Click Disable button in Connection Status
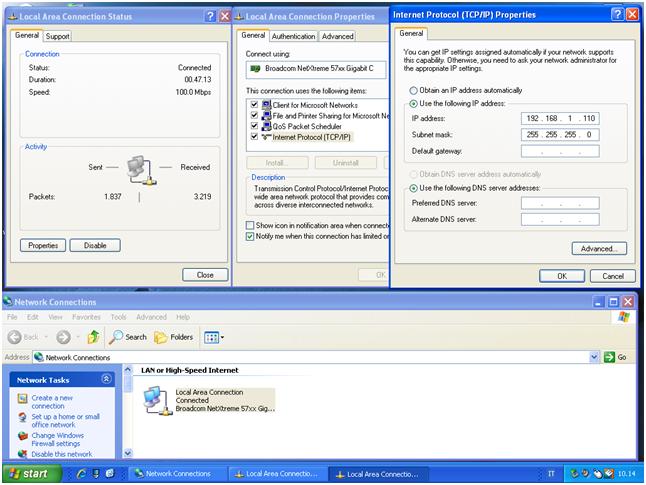The width and height of the screenshot is (646, 485). 95,246
